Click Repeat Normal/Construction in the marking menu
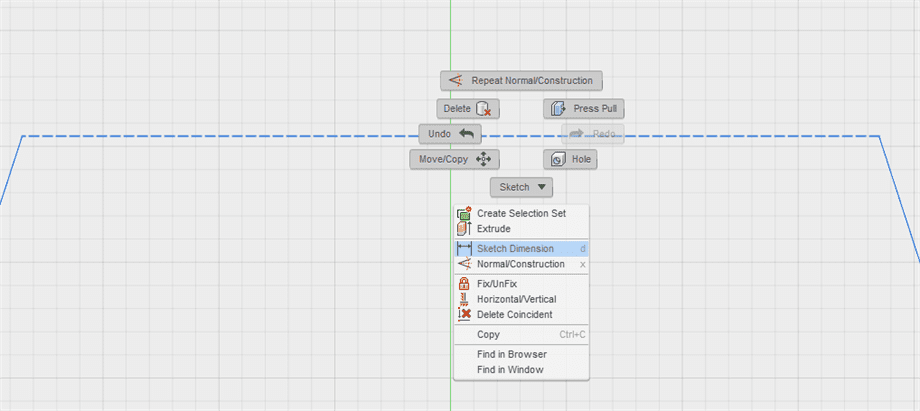 521,81
